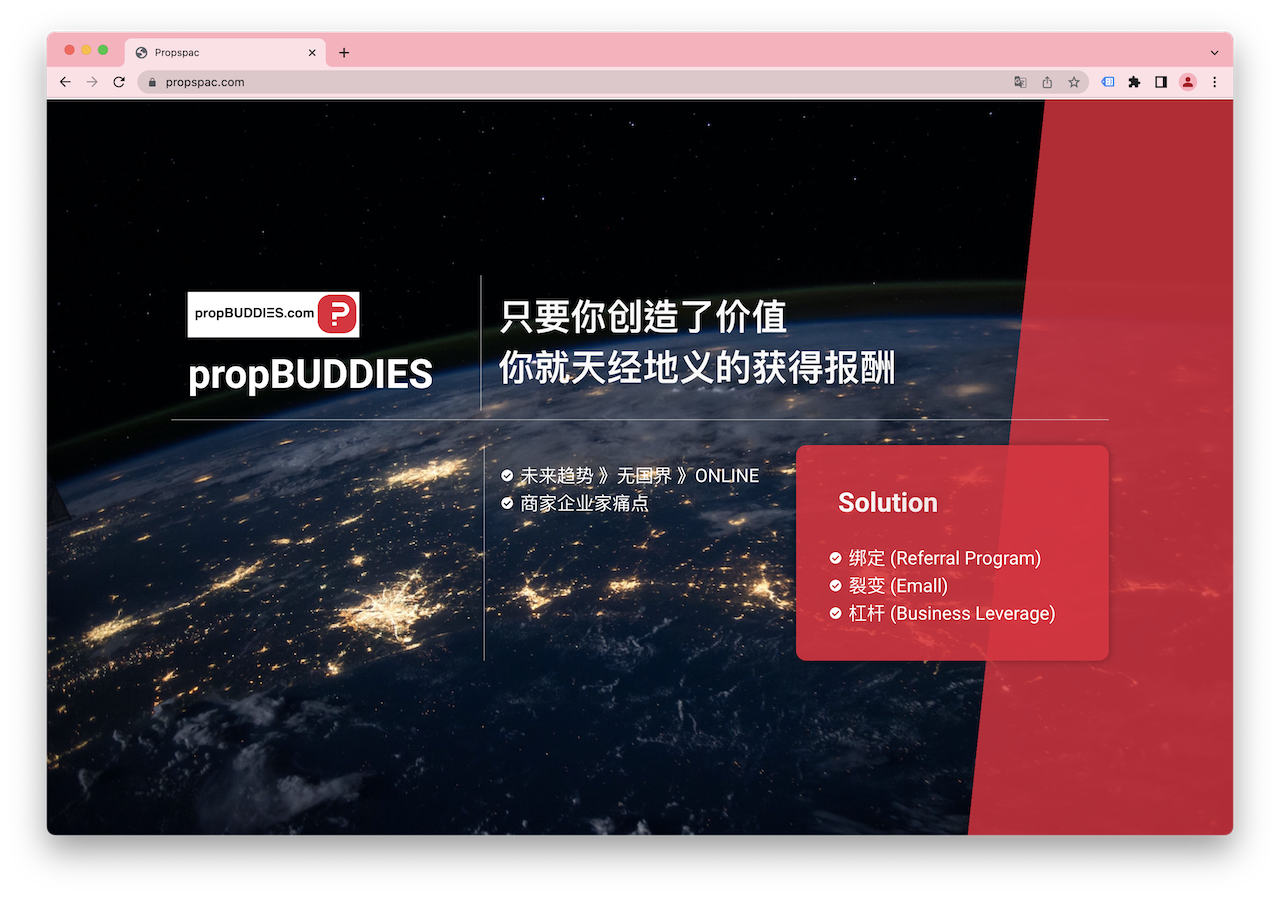Click the check icon beside 裂变
This screenshot has height=897, width=1280.
click(836, 586)
